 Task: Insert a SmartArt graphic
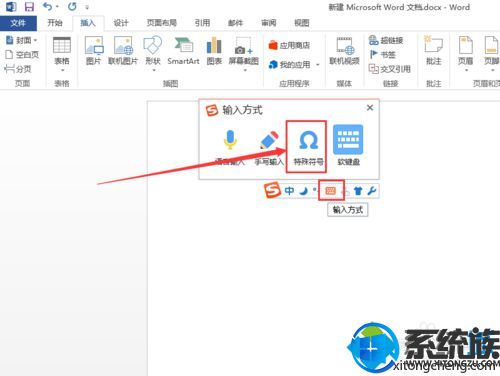point(183,51)
